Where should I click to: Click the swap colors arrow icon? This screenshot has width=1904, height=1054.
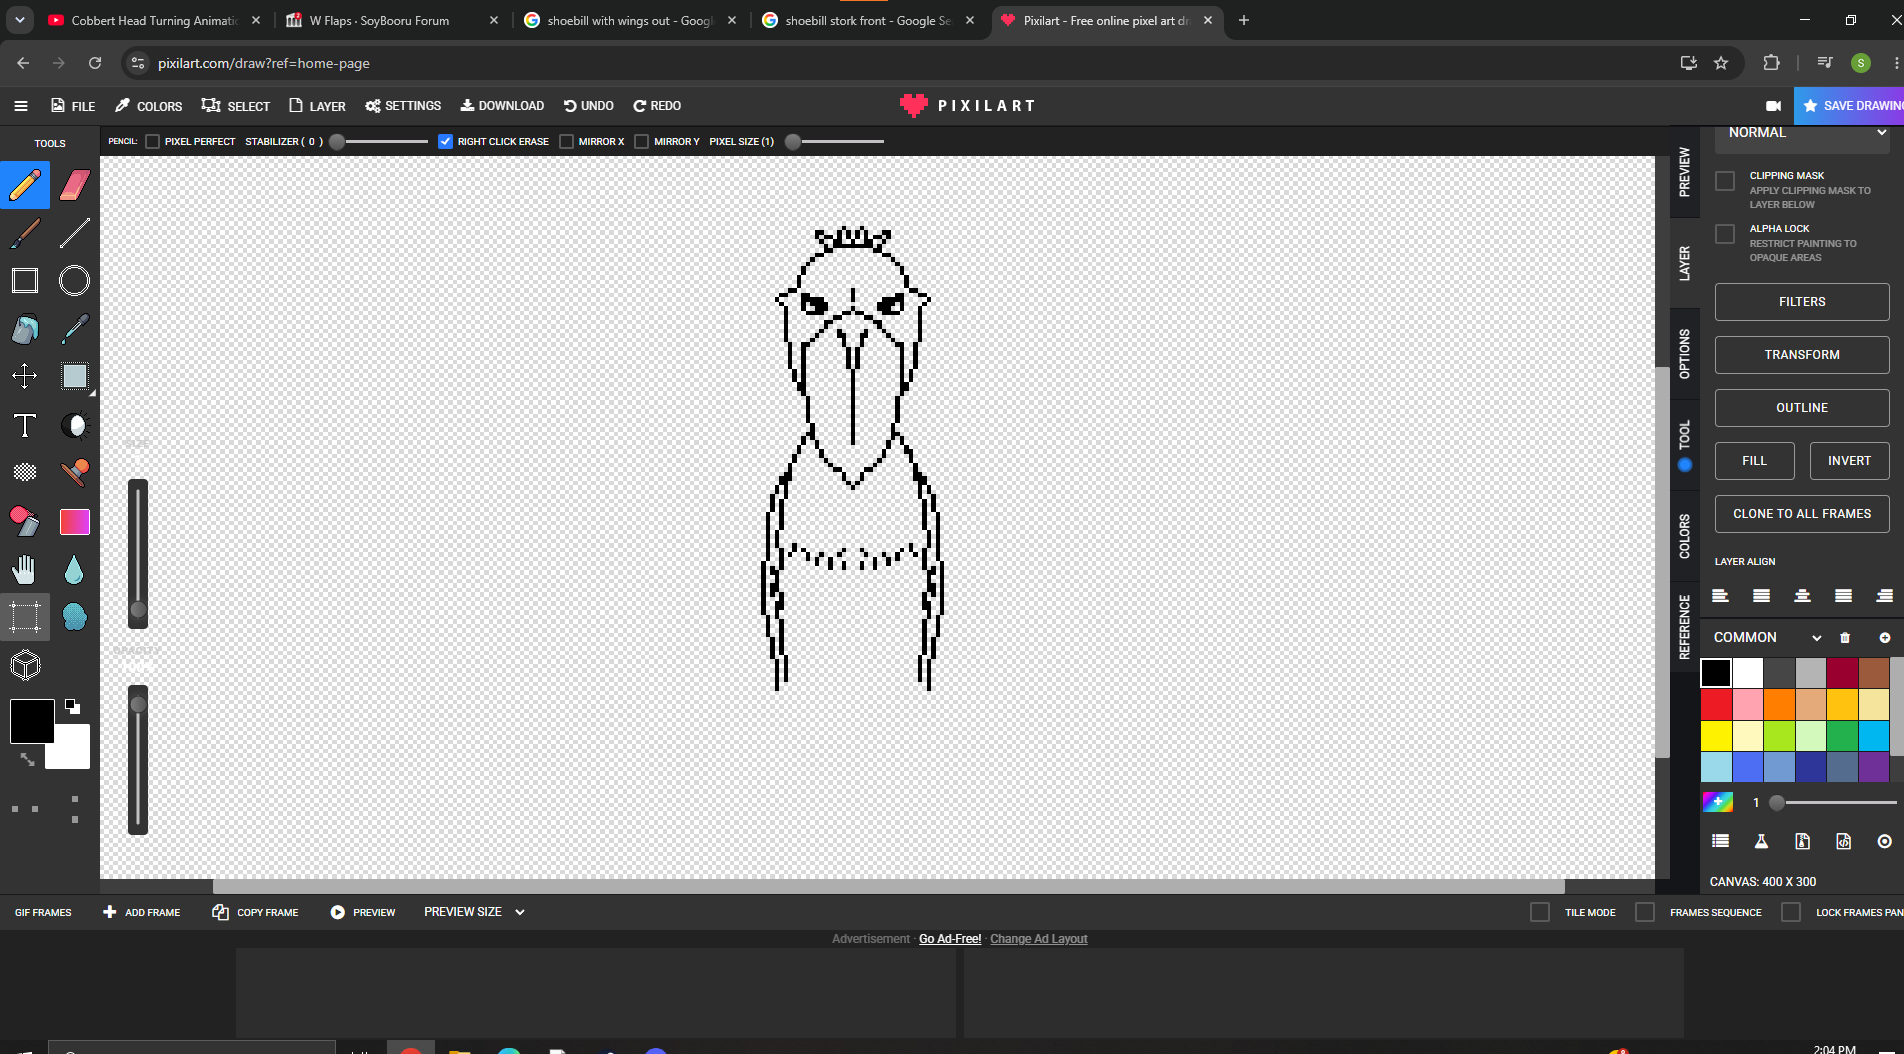(27, 760)
